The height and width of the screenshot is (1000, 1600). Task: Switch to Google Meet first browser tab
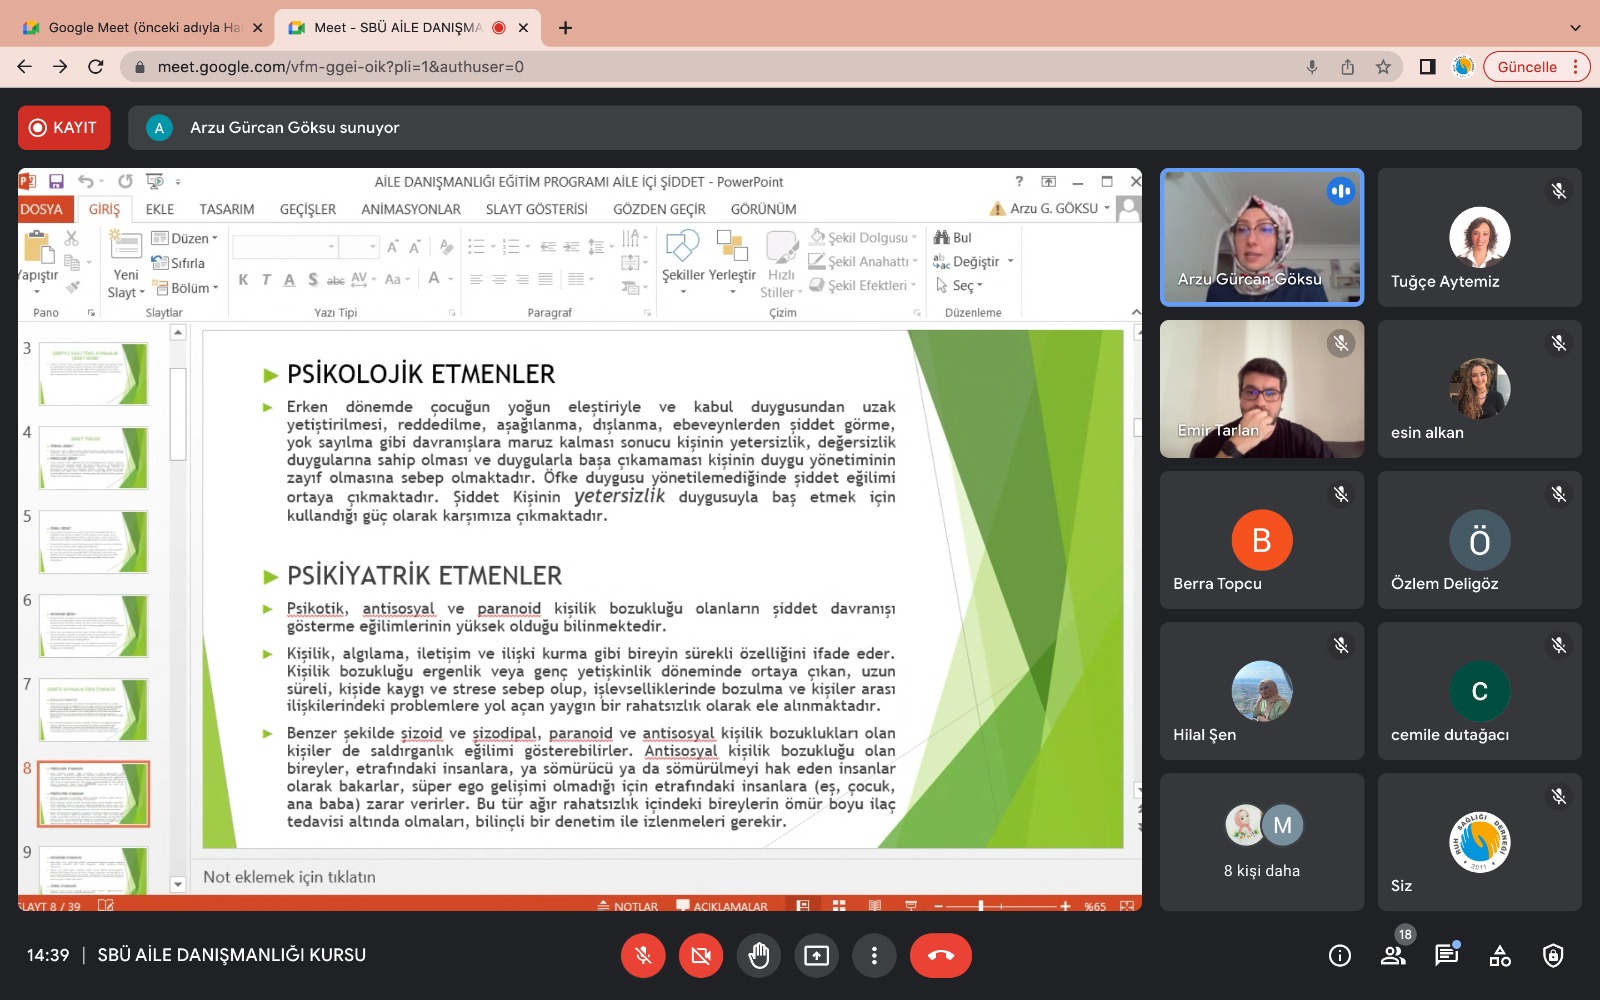click(x=140, y=28)
